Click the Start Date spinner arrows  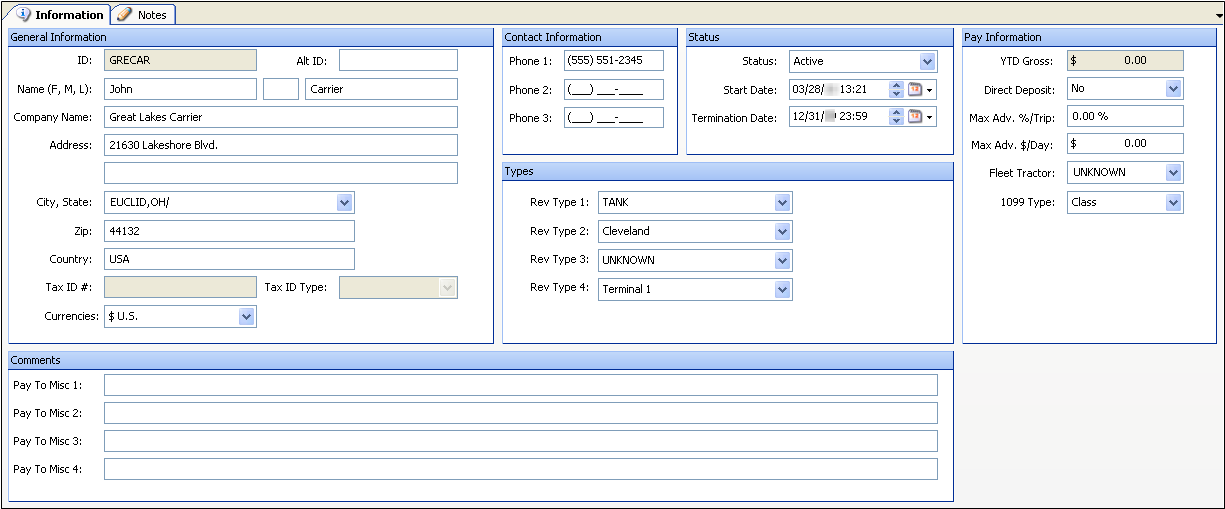896,89
